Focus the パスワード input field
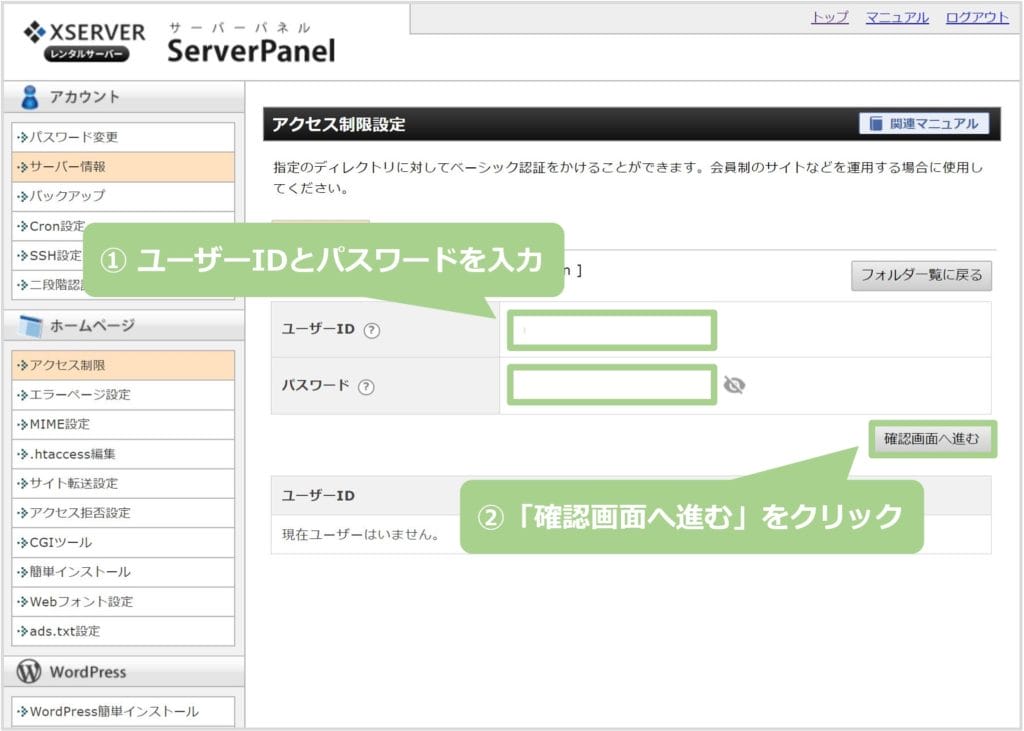This screenshot has width=1024, height=731. (x=612, y=386)
